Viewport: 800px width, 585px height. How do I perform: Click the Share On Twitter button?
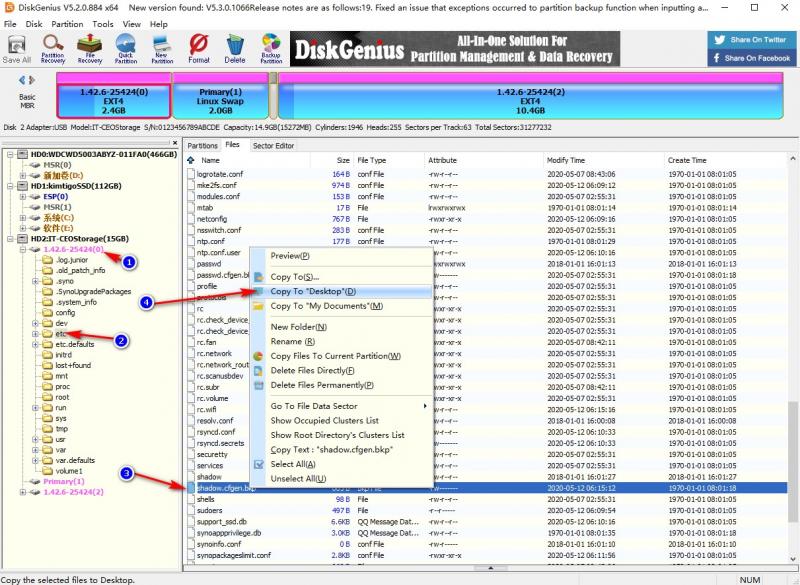[x=751, y=40]
